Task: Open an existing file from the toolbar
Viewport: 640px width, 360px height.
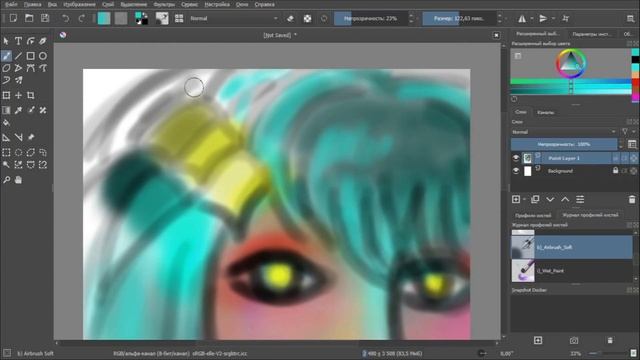Action: (29, 18)
